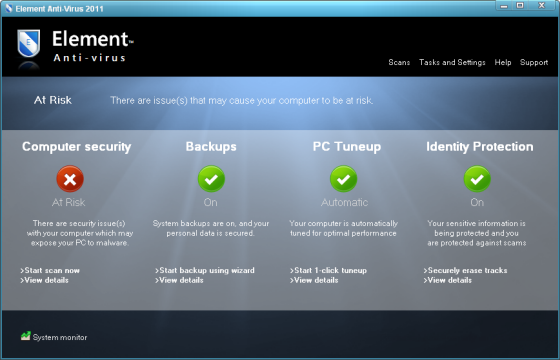Viewport: 560px width, 360px height.
Task: Start backup using wizard
Action: (x=205, y=270)
